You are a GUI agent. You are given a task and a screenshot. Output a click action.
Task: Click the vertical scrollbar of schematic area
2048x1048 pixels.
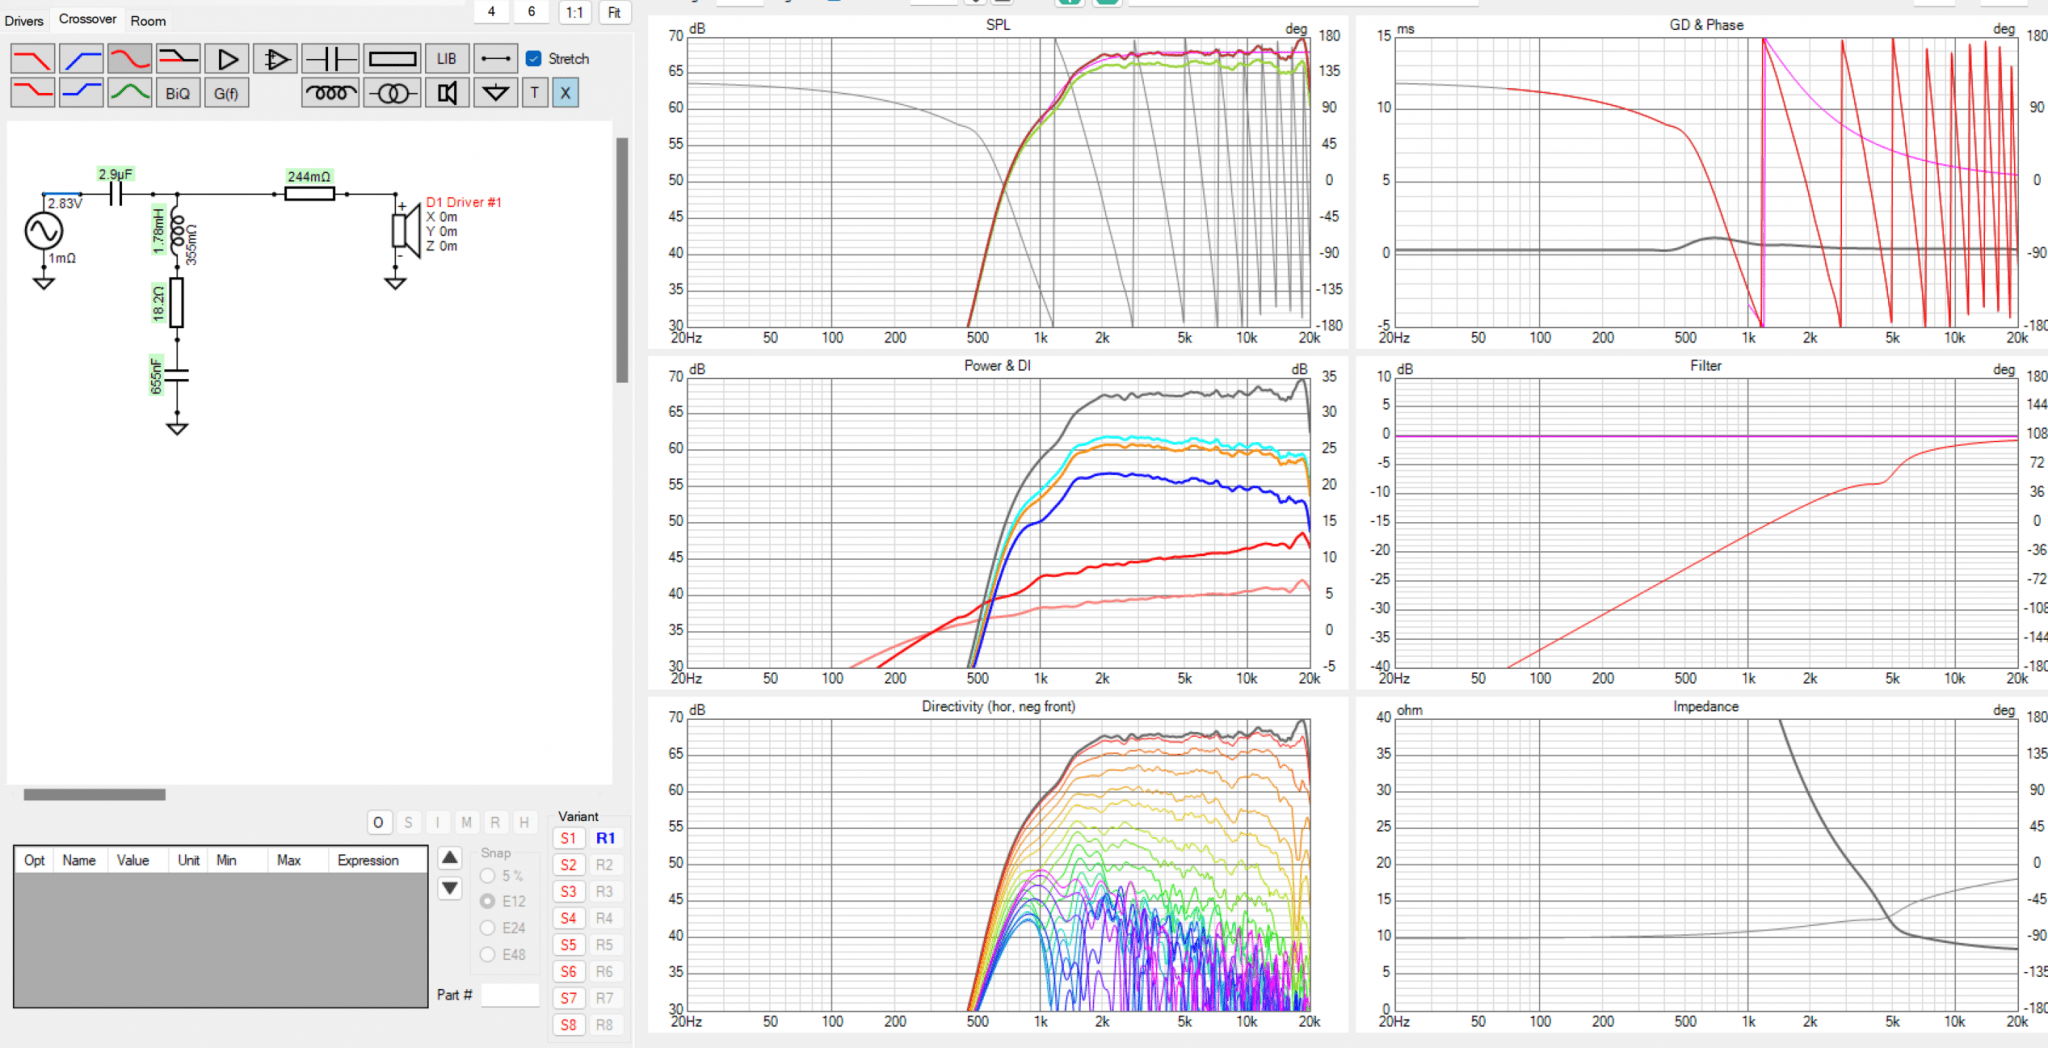pos(622,260)
